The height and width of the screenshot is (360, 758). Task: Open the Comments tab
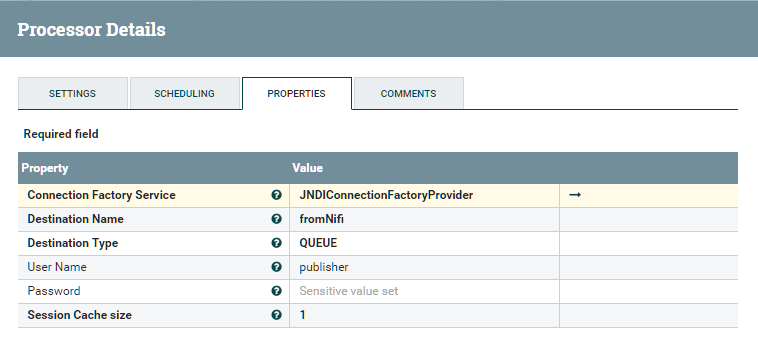[408, 93]
